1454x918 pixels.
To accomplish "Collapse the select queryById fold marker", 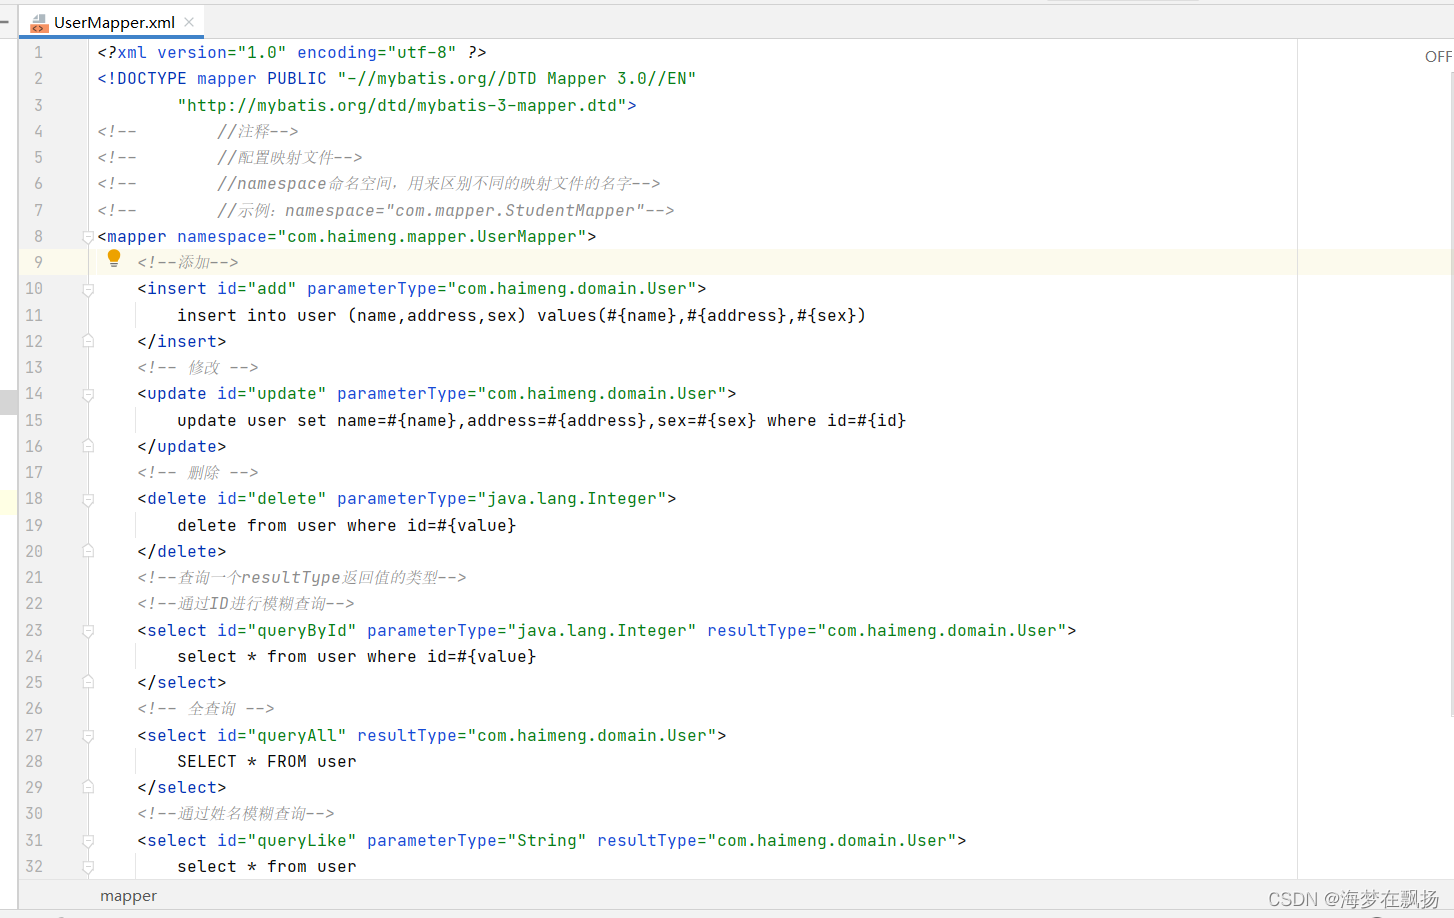I will (x=88, y=631).
